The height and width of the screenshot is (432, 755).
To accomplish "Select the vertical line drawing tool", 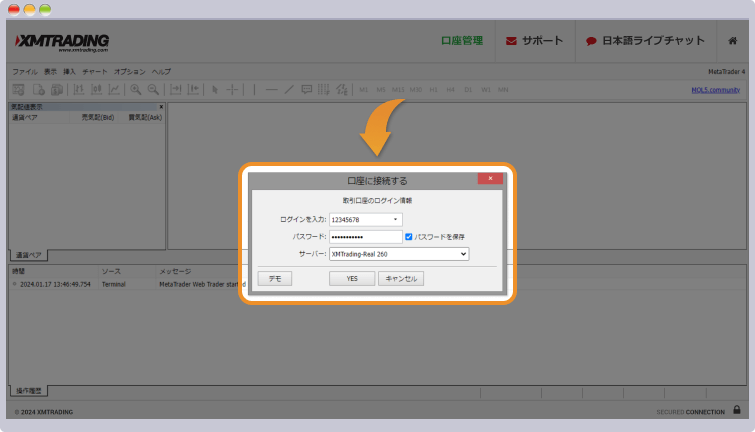I will pos(254,90).
